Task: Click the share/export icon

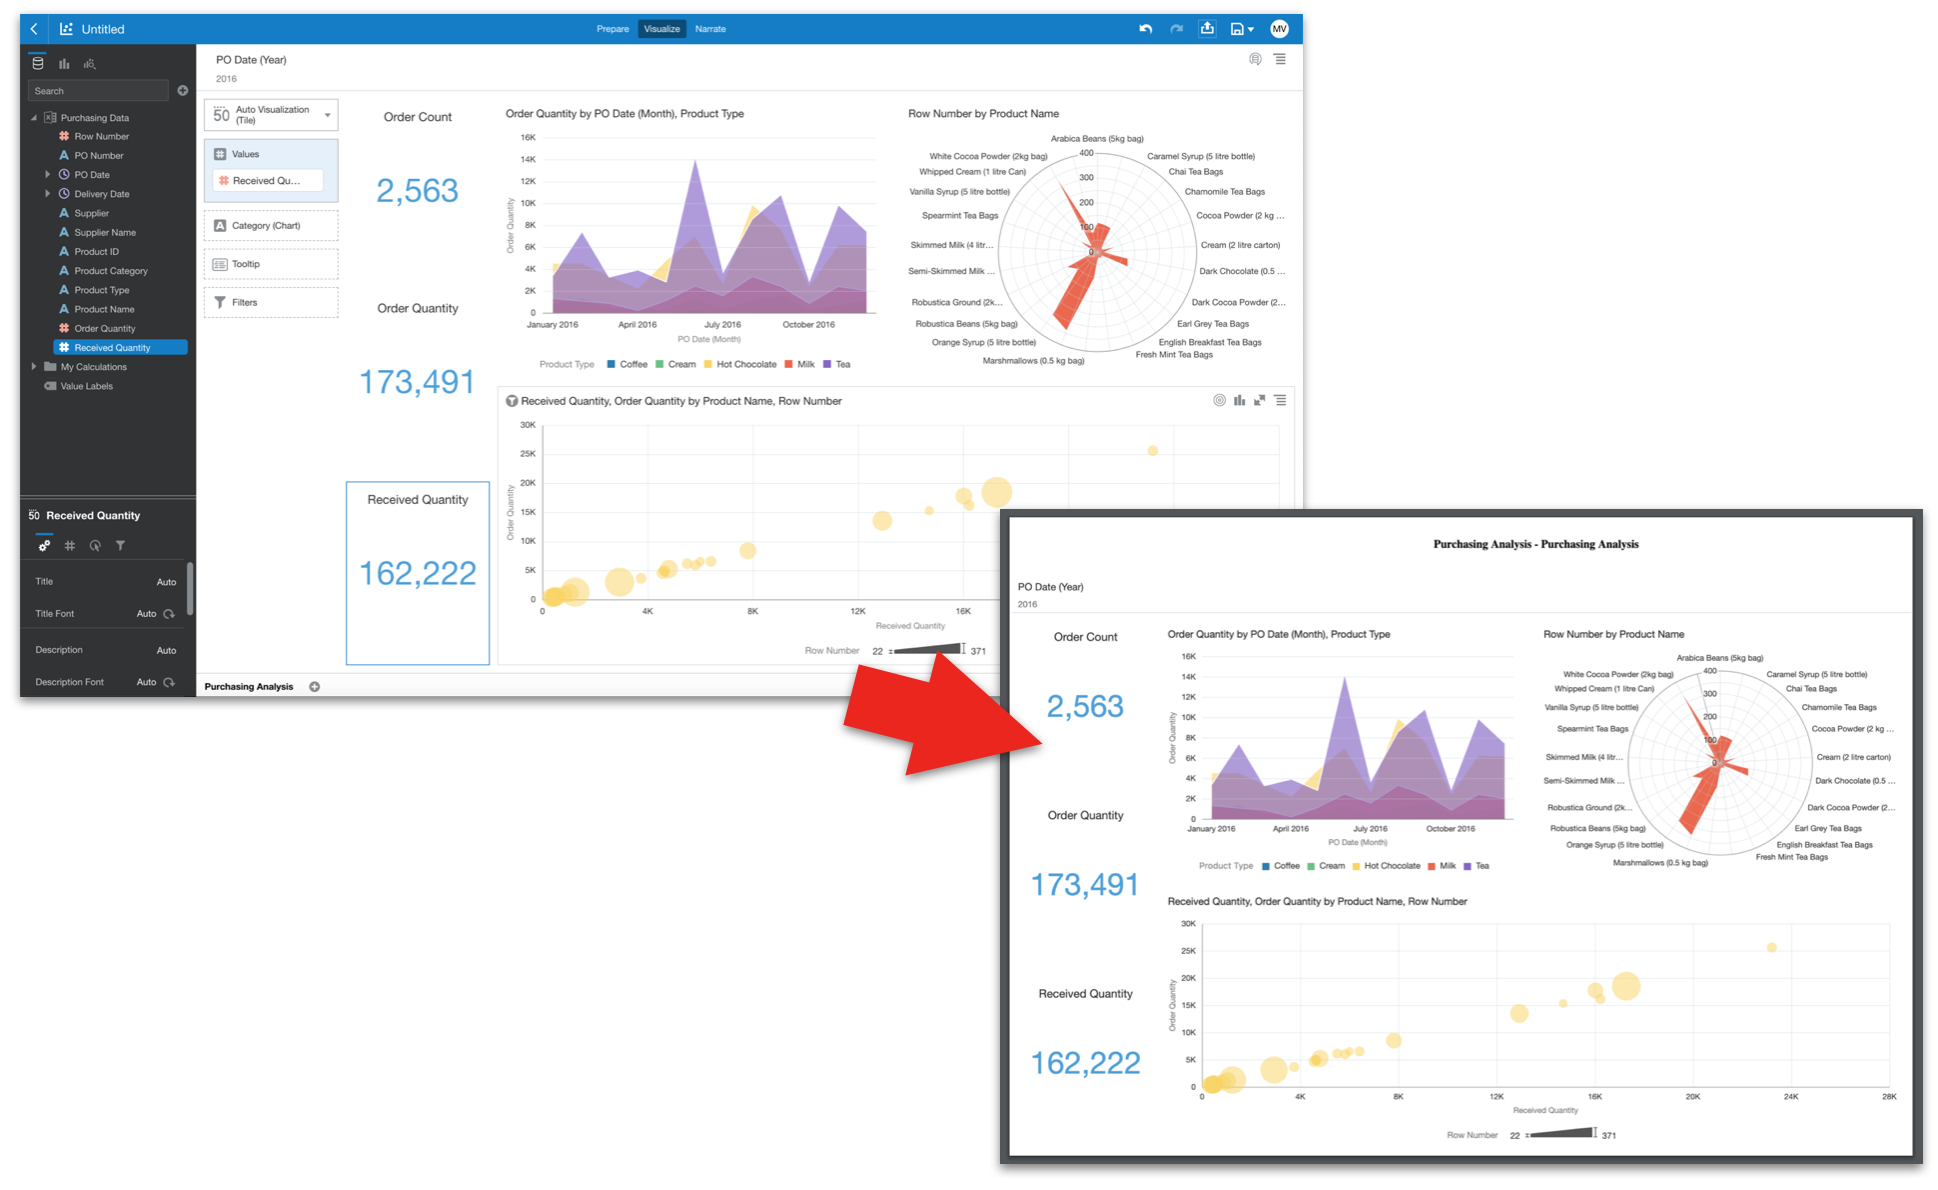Action: tap(1207, 29)
